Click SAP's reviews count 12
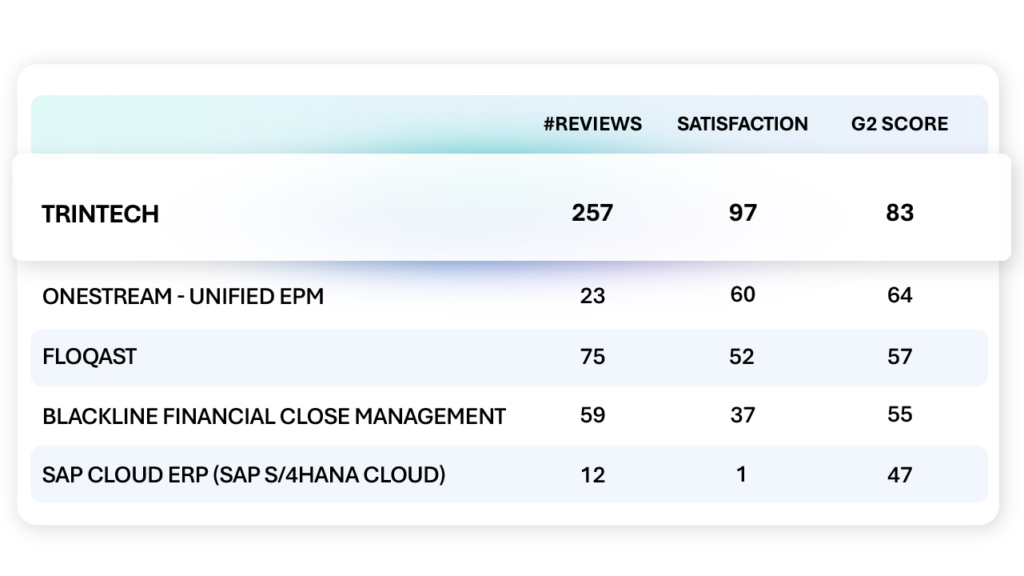Screen dimensions: 1024x576 point(592,475)
